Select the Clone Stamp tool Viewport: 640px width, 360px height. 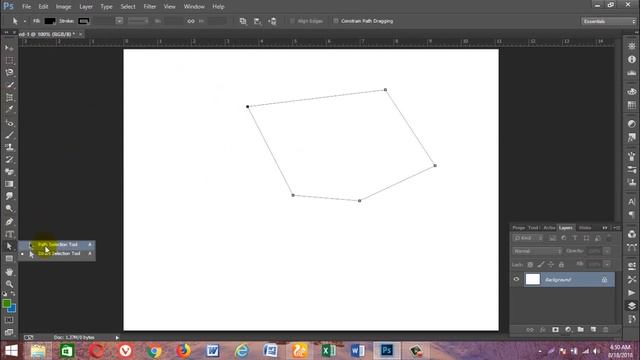click(9, 147)
